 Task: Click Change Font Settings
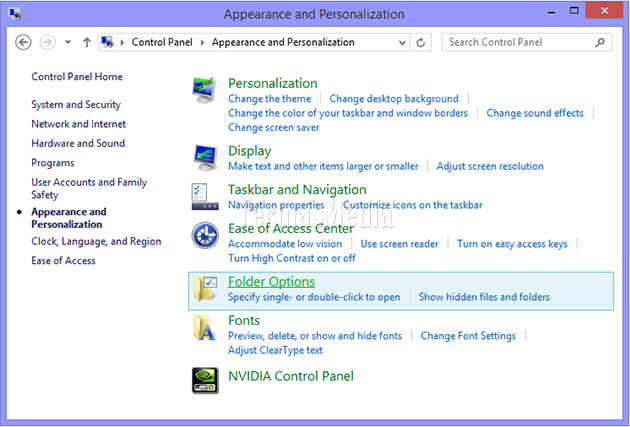coord(468,335)
